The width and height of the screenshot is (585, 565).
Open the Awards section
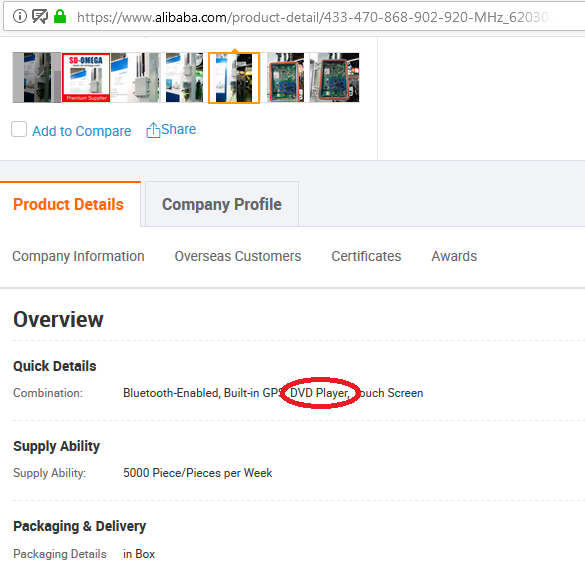pos(454,256)
